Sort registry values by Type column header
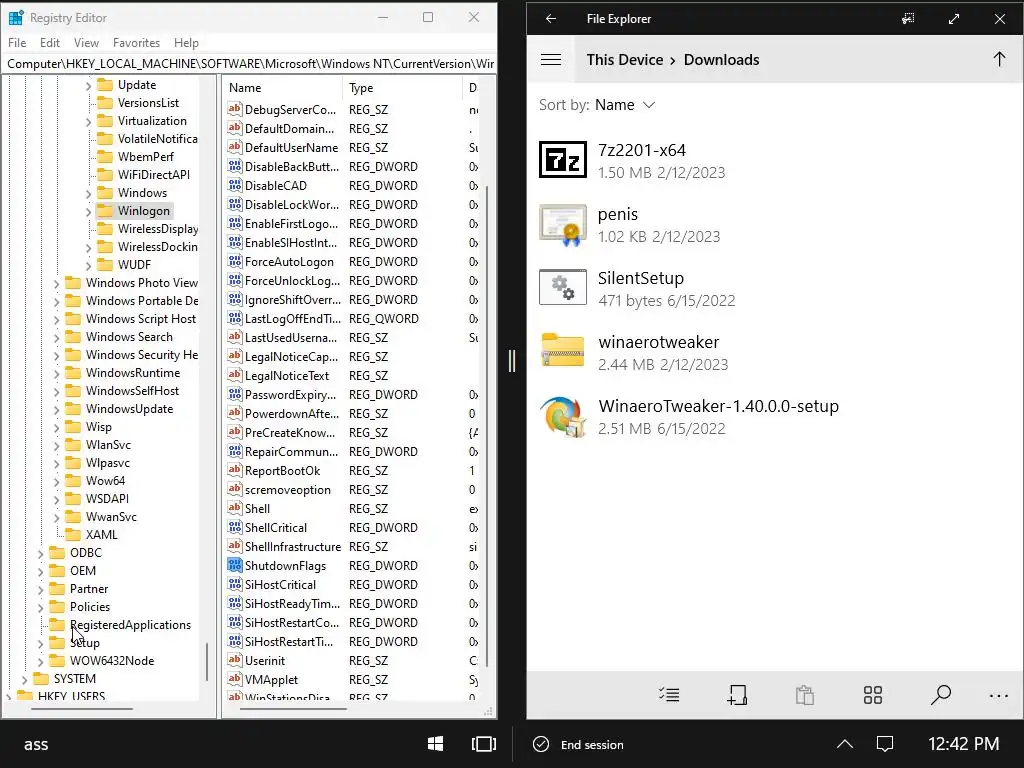This screenshot has width=1024, height=768. tap(402, 88)
